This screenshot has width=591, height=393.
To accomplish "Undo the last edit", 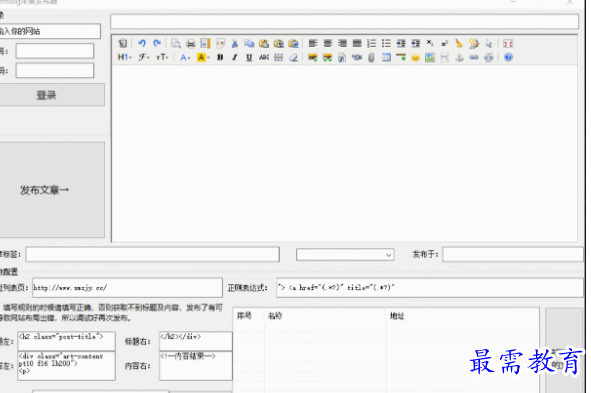I will click(142, 43).
